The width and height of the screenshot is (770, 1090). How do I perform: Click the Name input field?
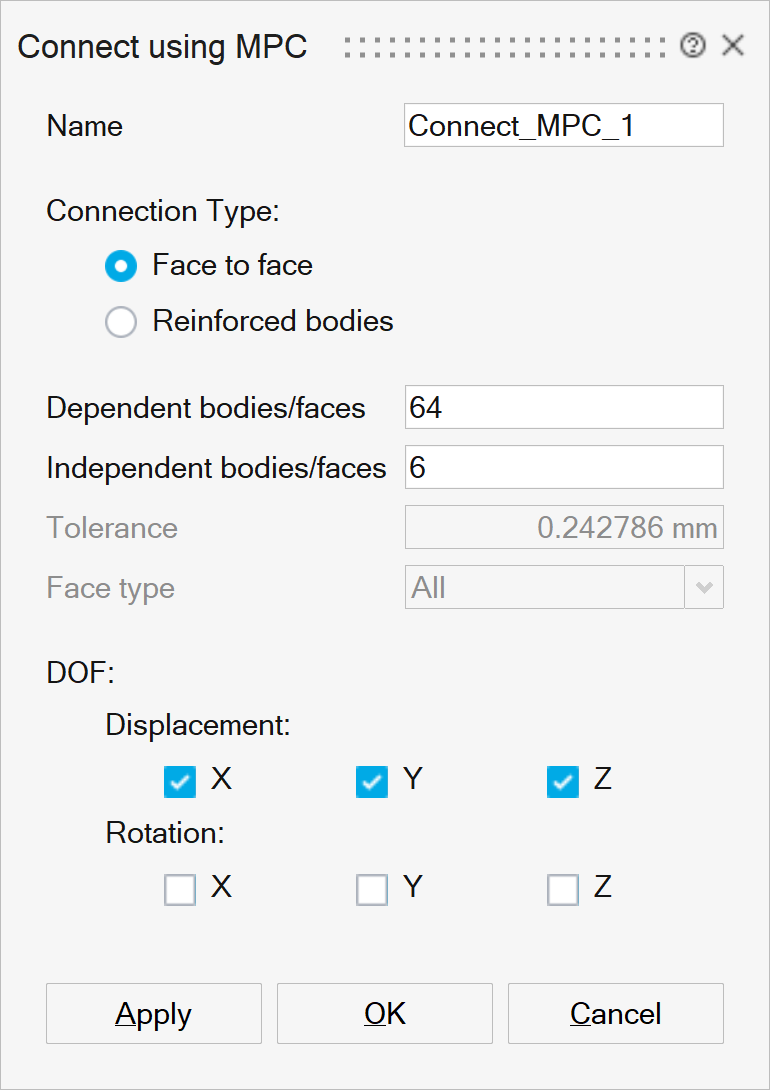[563, 126]
